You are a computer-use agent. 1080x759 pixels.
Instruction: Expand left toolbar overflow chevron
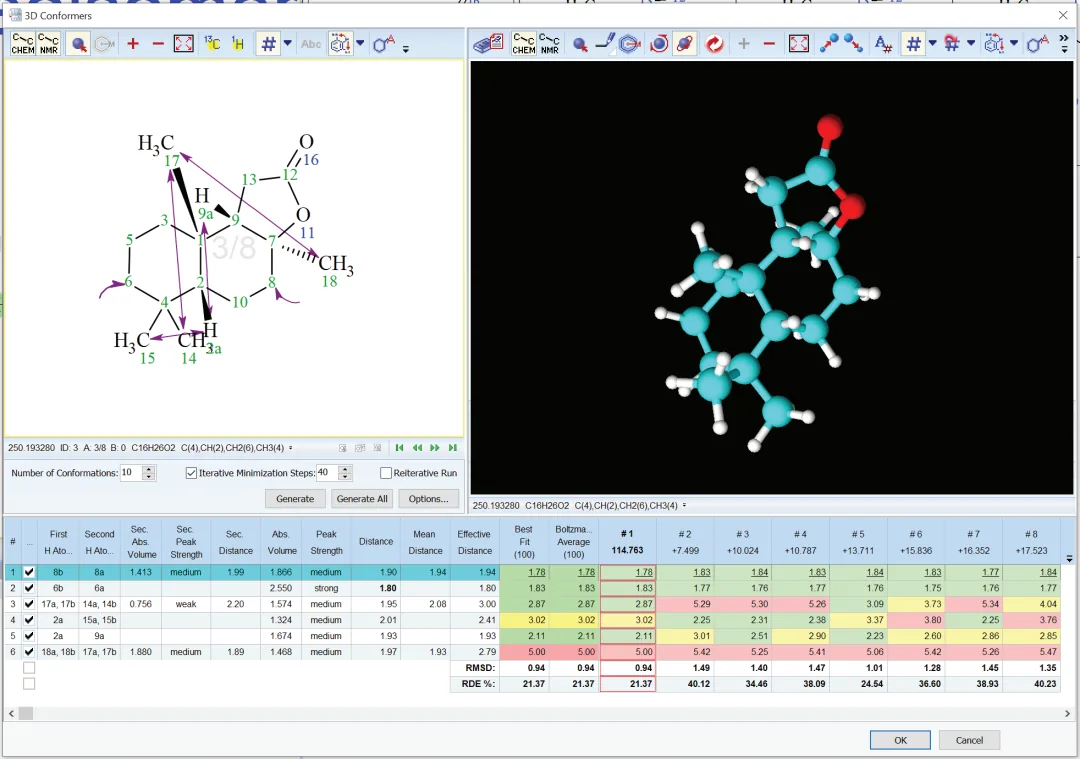point(406,48)
